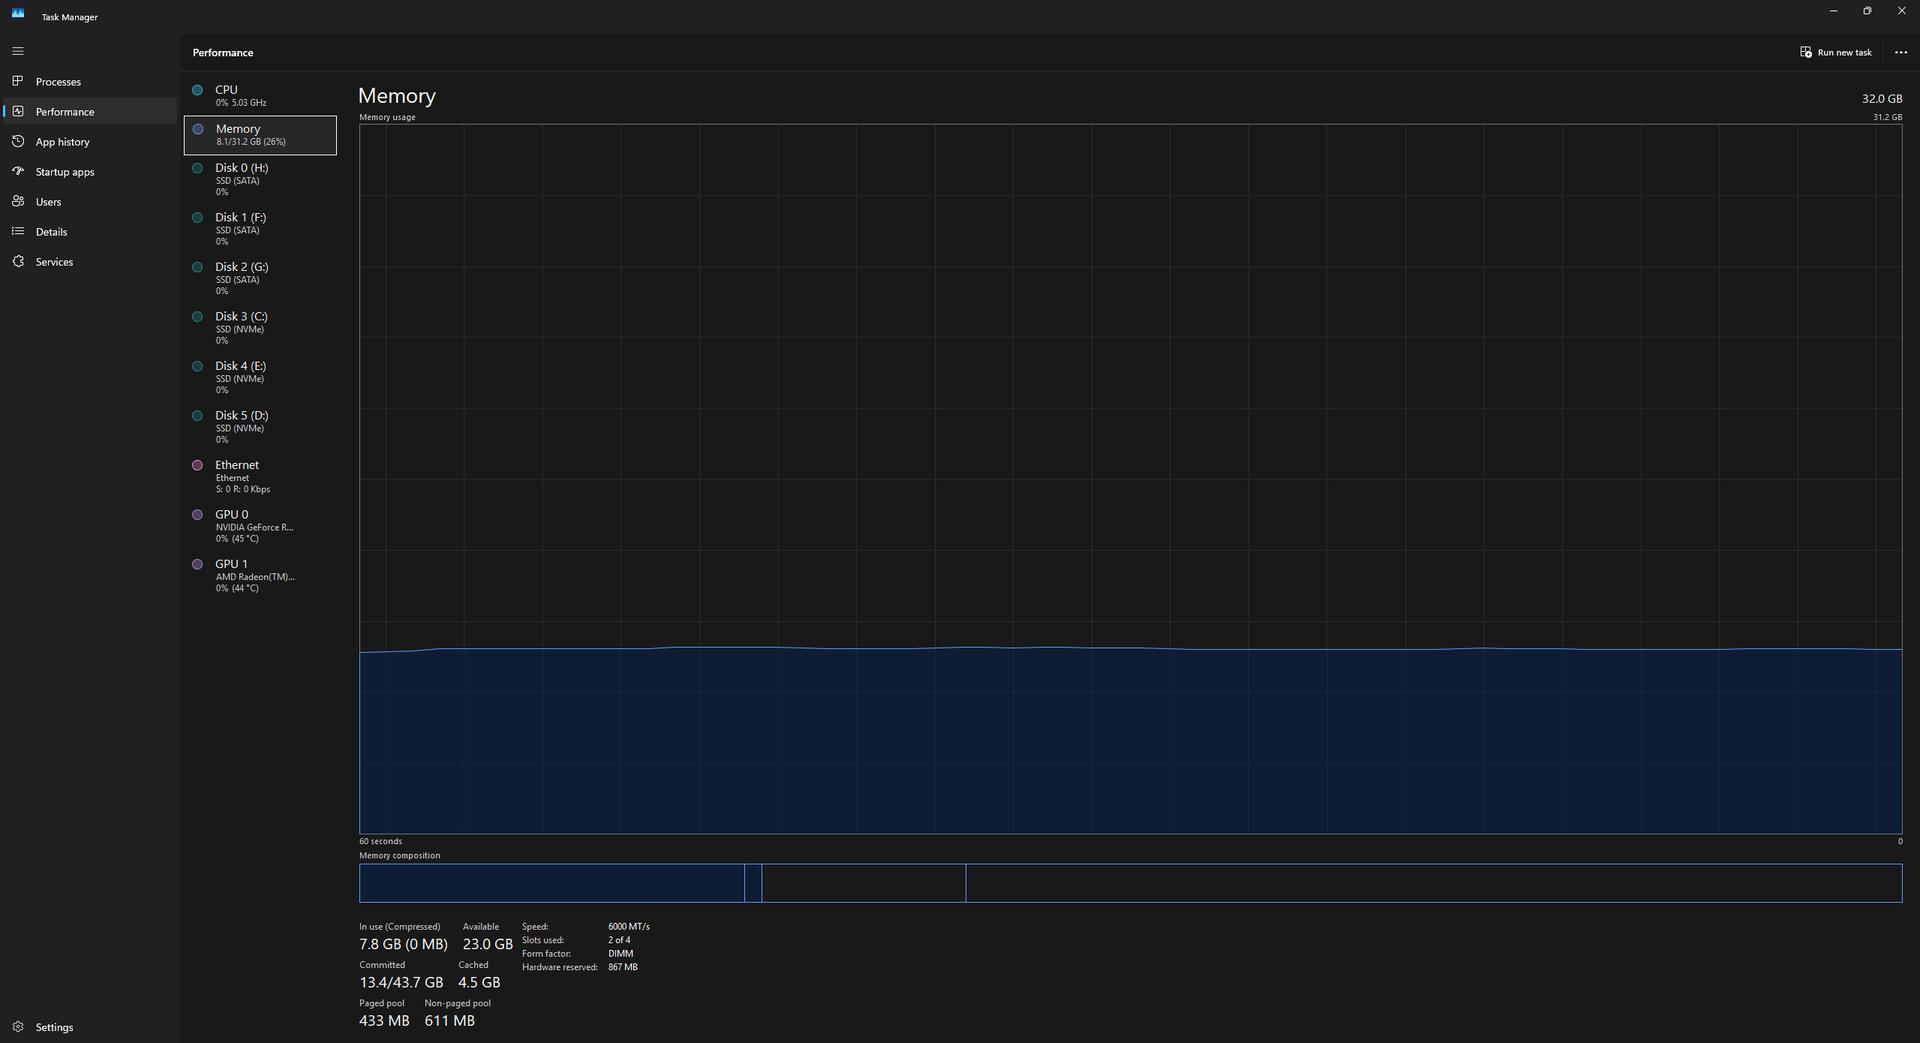The width and height of the screenshot is (1920, 1043).
Task: Select CPU in the performance list
Action: 259,95
